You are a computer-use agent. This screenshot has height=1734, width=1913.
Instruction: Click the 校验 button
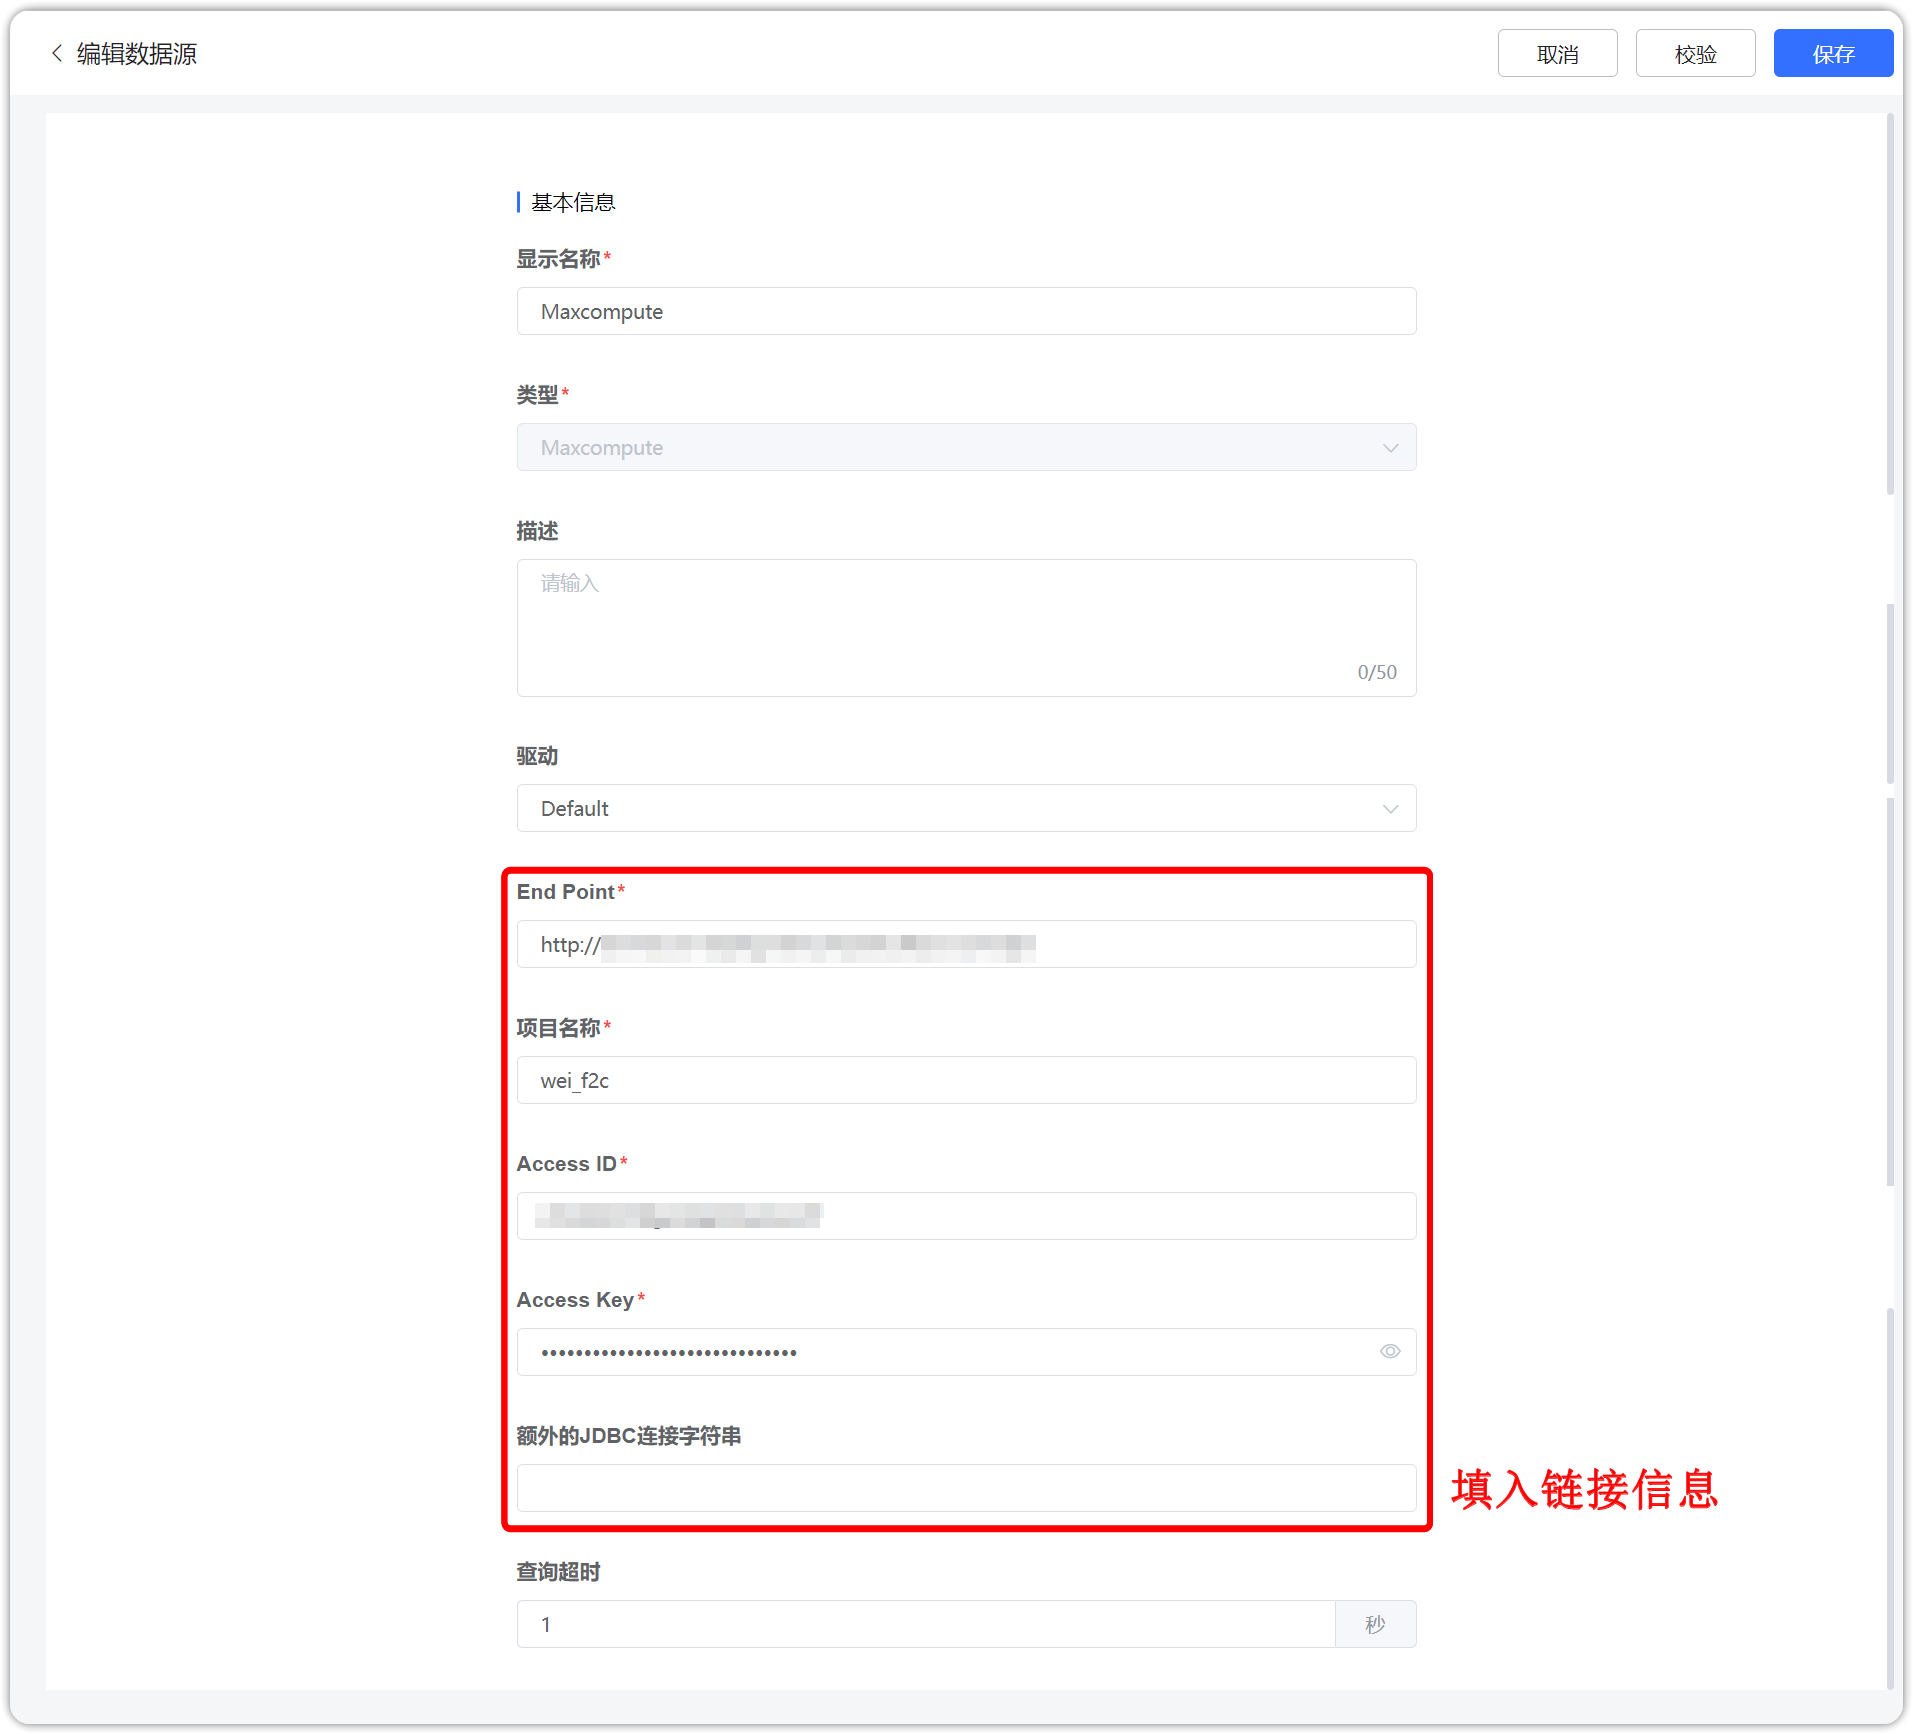point(1695,53)
